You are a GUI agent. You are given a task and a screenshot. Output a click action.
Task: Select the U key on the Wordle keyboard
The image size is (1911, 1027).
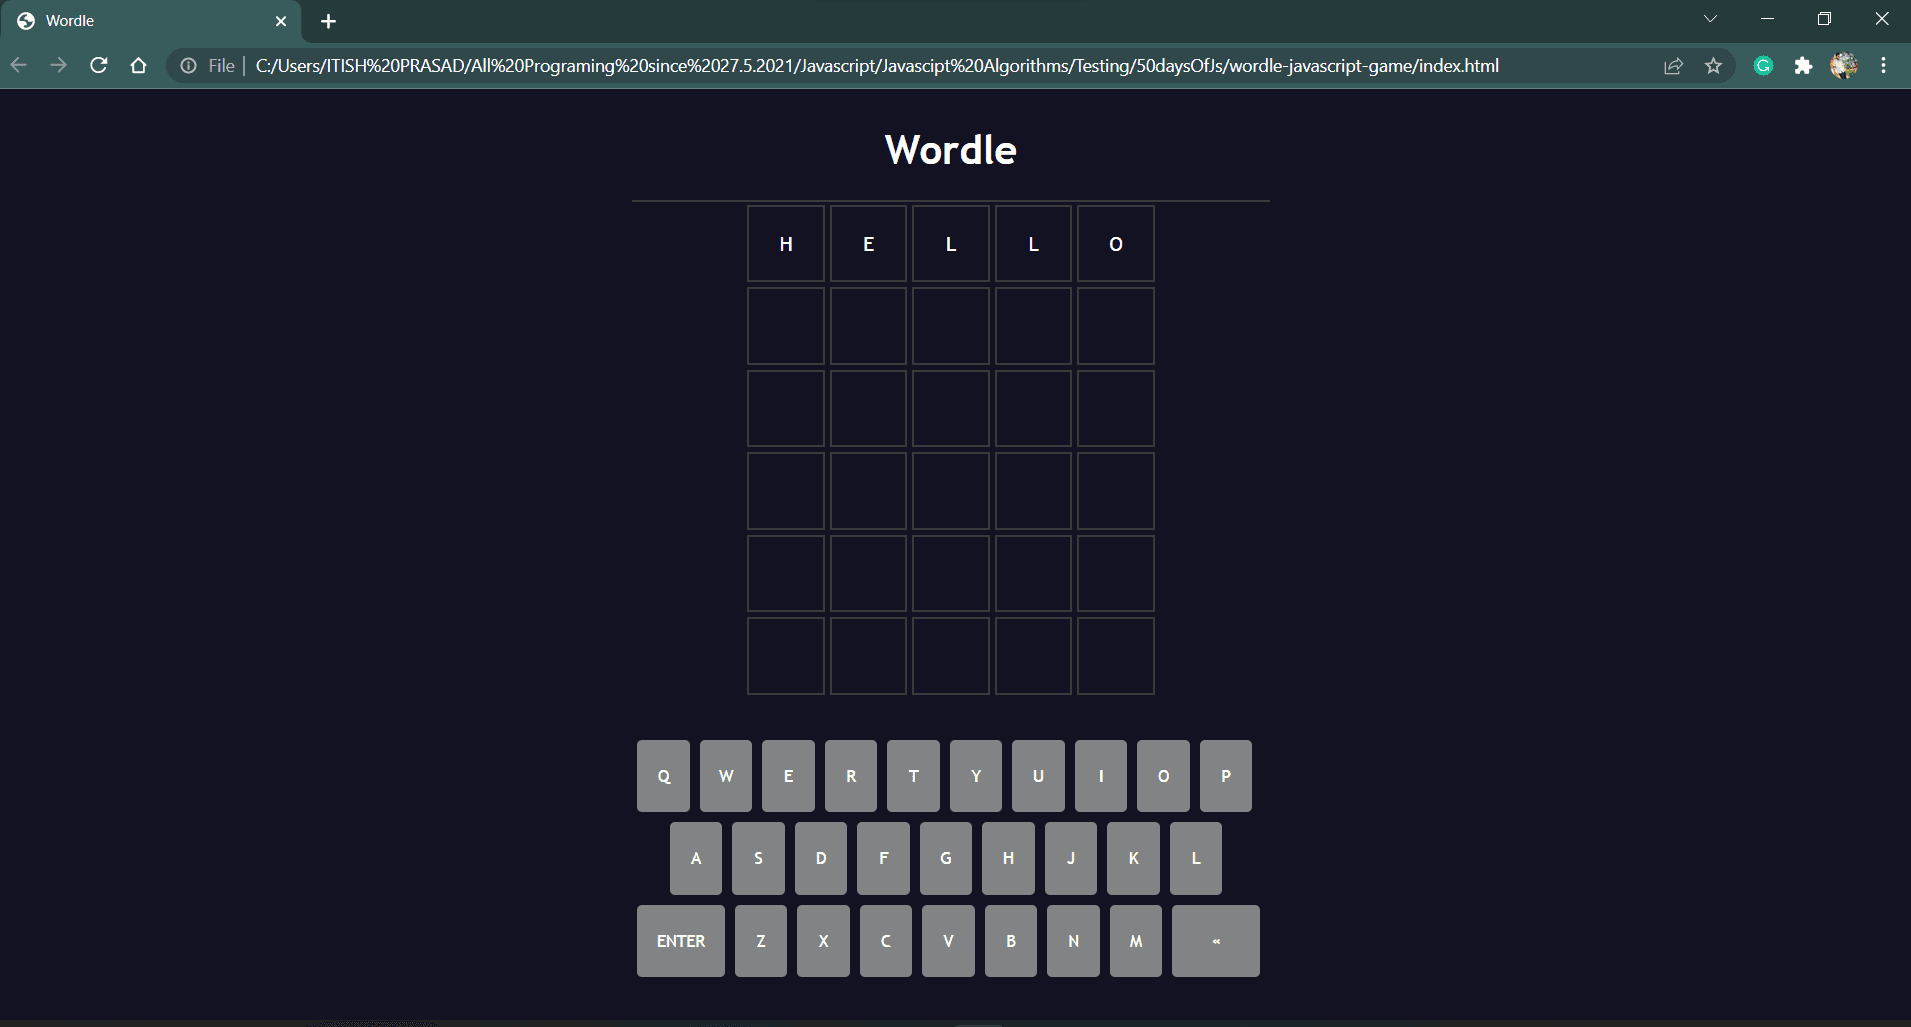coord(1038,776)
